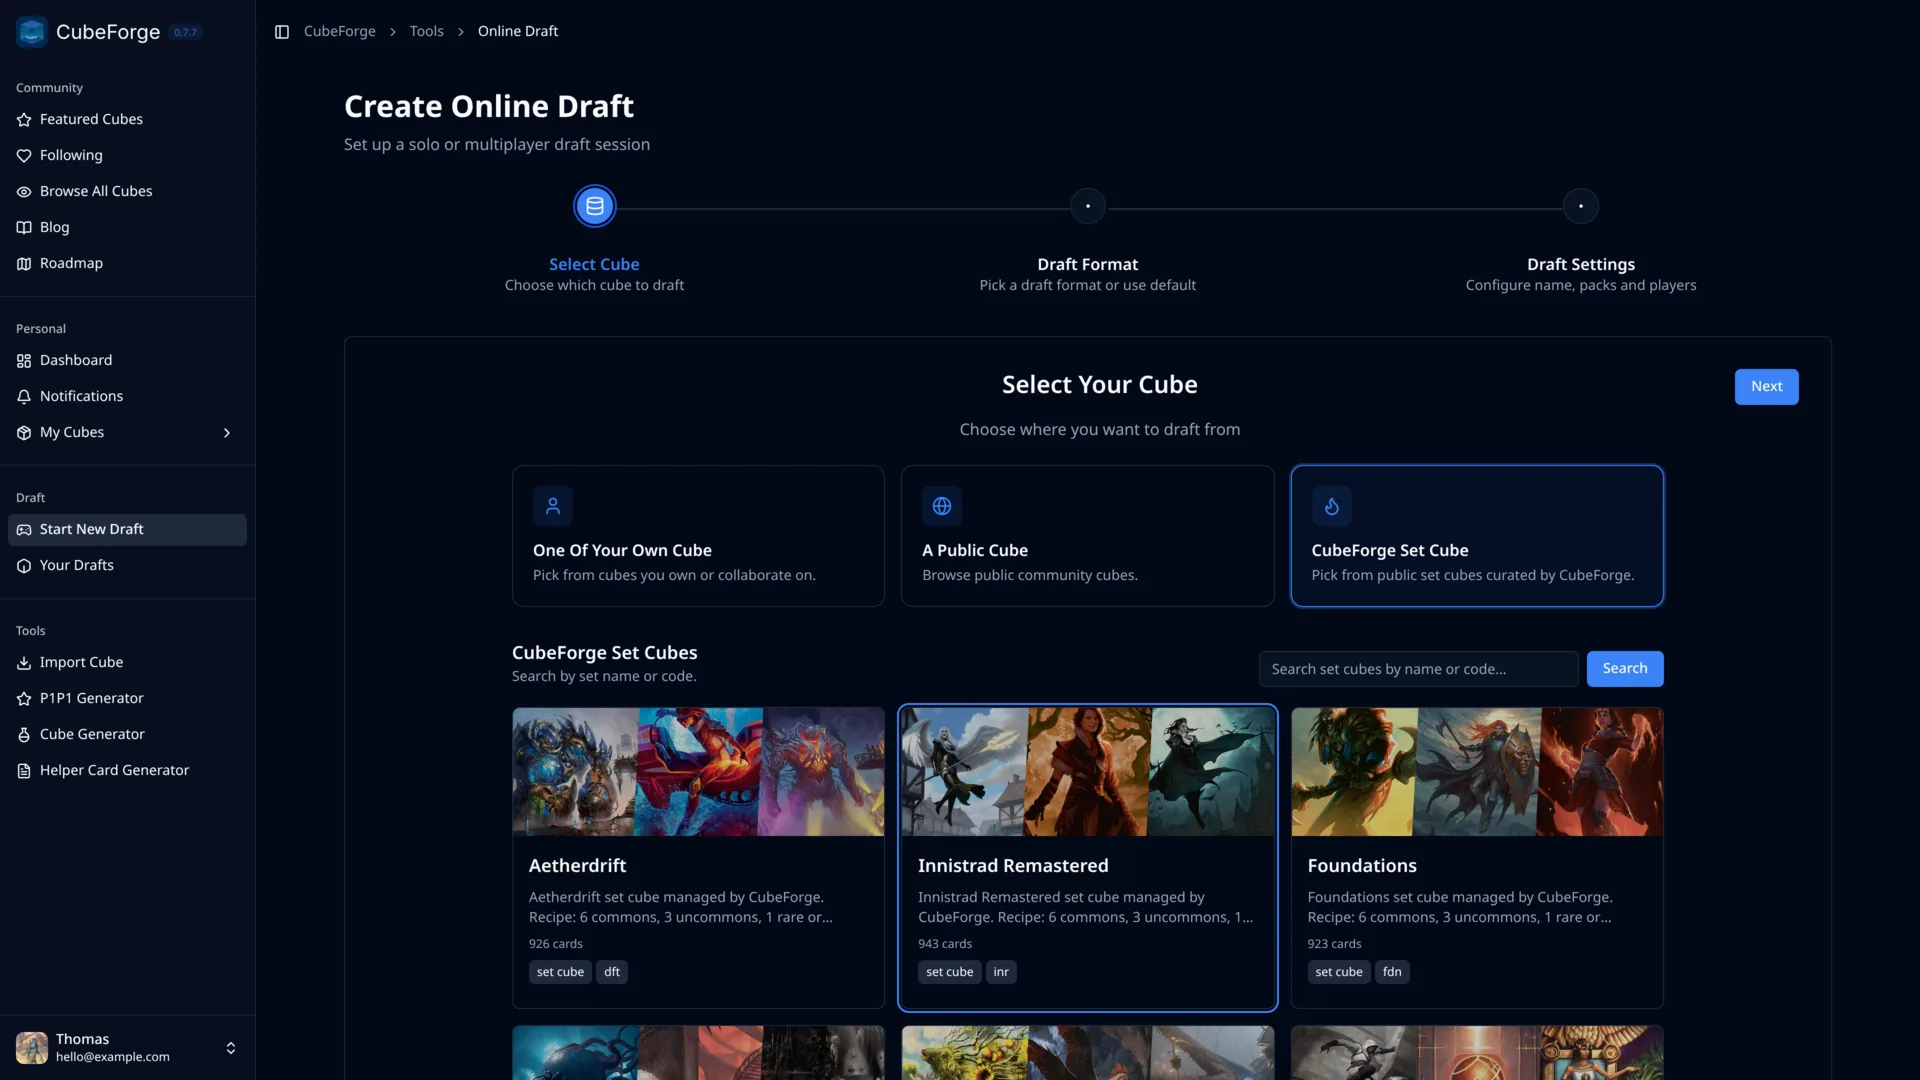The image size is (1920, 1080).
Task: Click the CubeForge breadcrumb link
Action: coord(340,32)
